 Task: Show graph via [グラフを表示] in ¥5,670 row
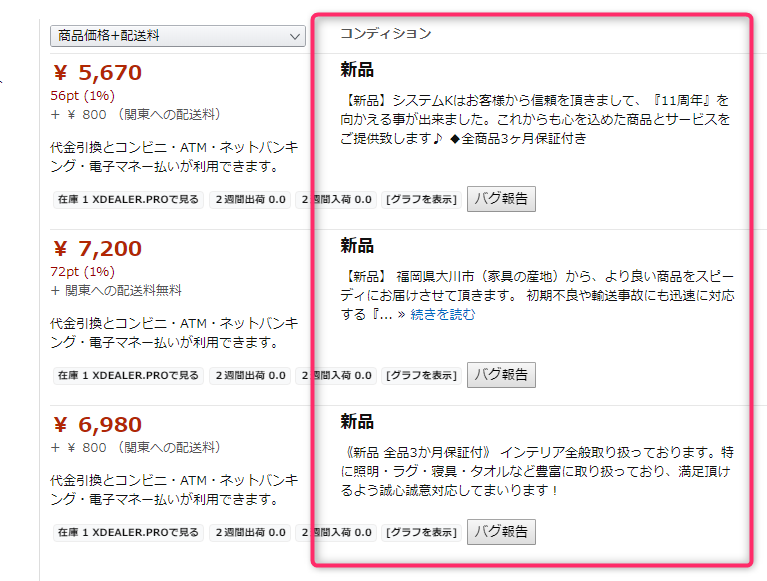pos(421,200)
